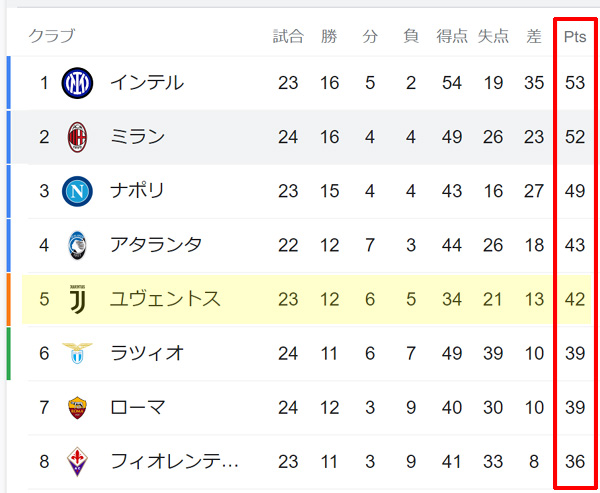Click the Inter club crest icon
Screen dimensions: 600x493
(x=76, y=83)
